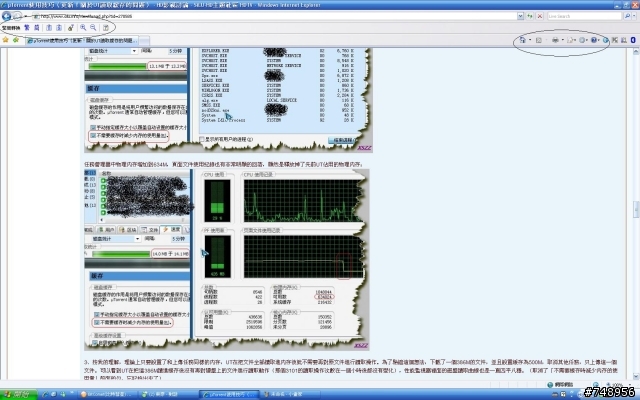
Task: Expand the Home button dropdown arrow
Action: click(x=530, y=40)
